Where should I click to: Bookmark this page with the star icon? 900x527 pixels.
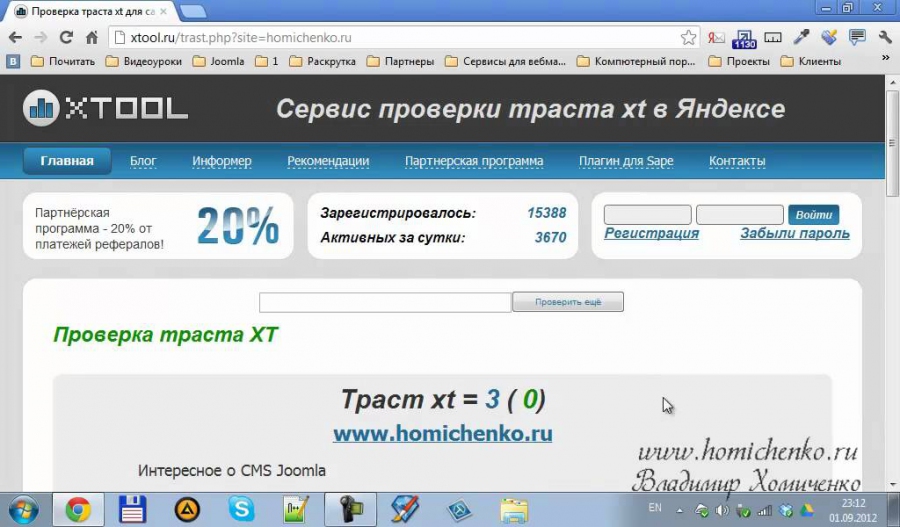coord(688,38)
